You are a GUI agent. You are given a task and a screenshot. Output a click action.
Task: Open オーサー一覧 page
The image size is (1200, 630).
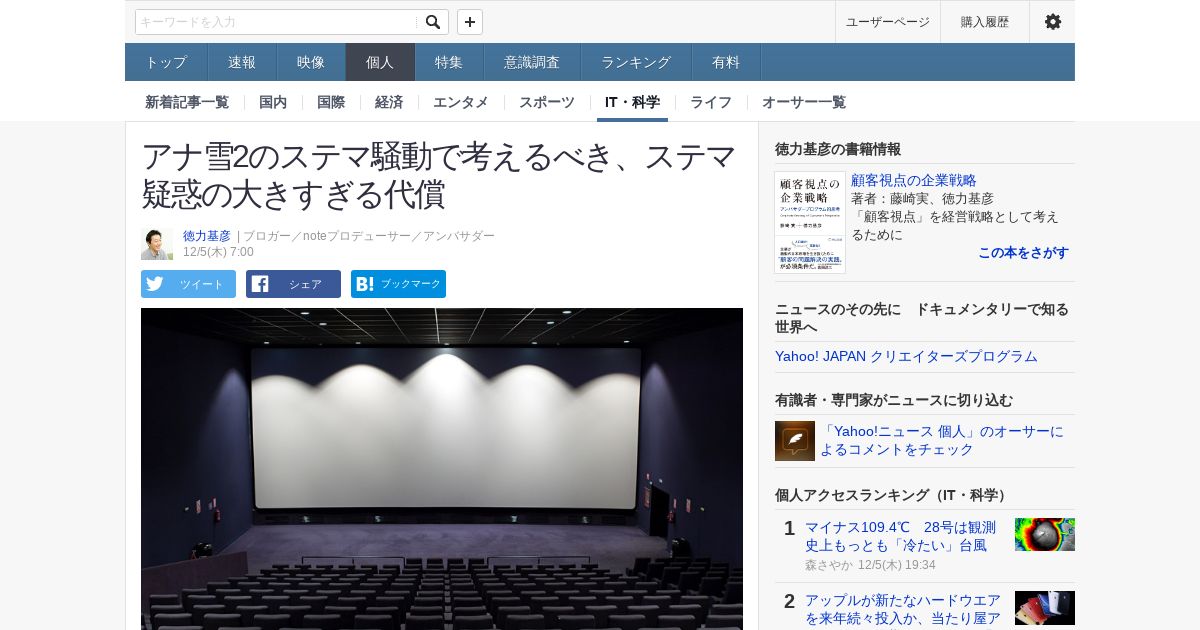pyautogui.click(x=804, y=102)
